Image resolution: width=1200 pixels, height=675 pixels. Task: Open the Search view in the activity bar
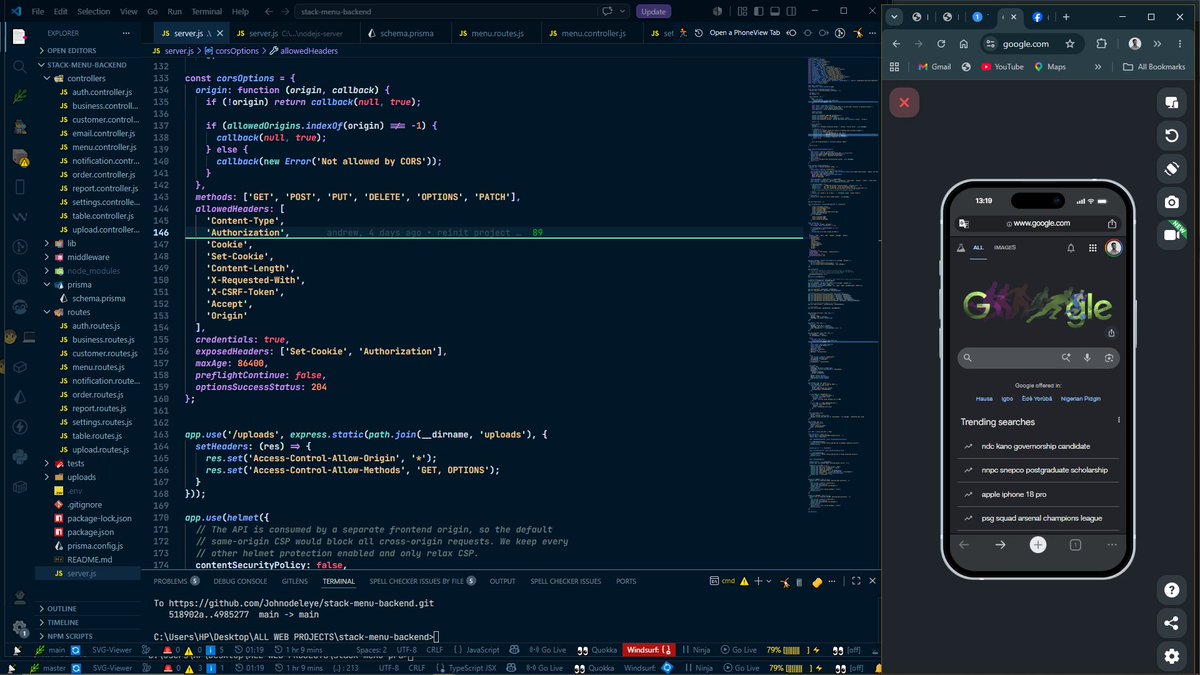19,68
